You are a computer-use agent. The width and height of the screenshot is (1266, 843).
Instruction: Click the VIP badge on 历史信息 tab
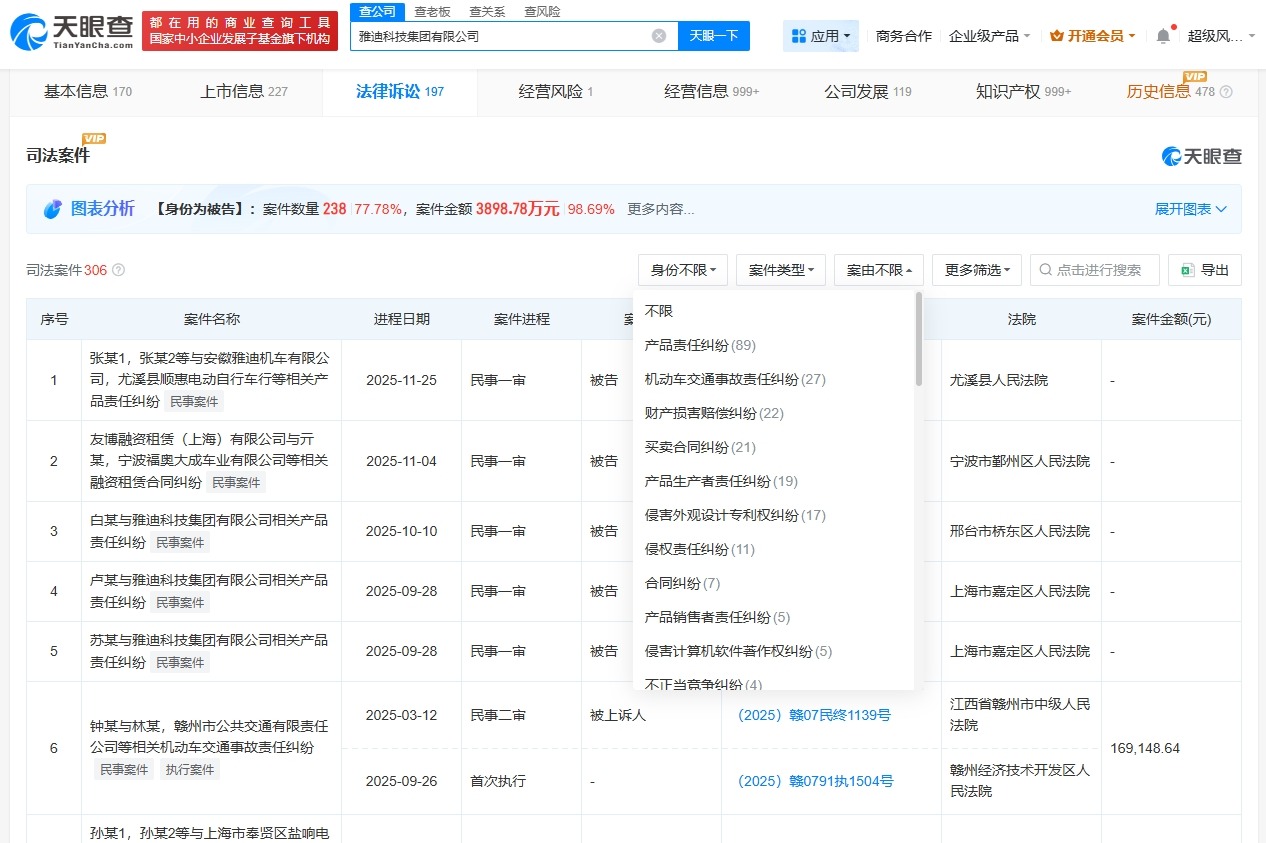[x=1197, y=76]
